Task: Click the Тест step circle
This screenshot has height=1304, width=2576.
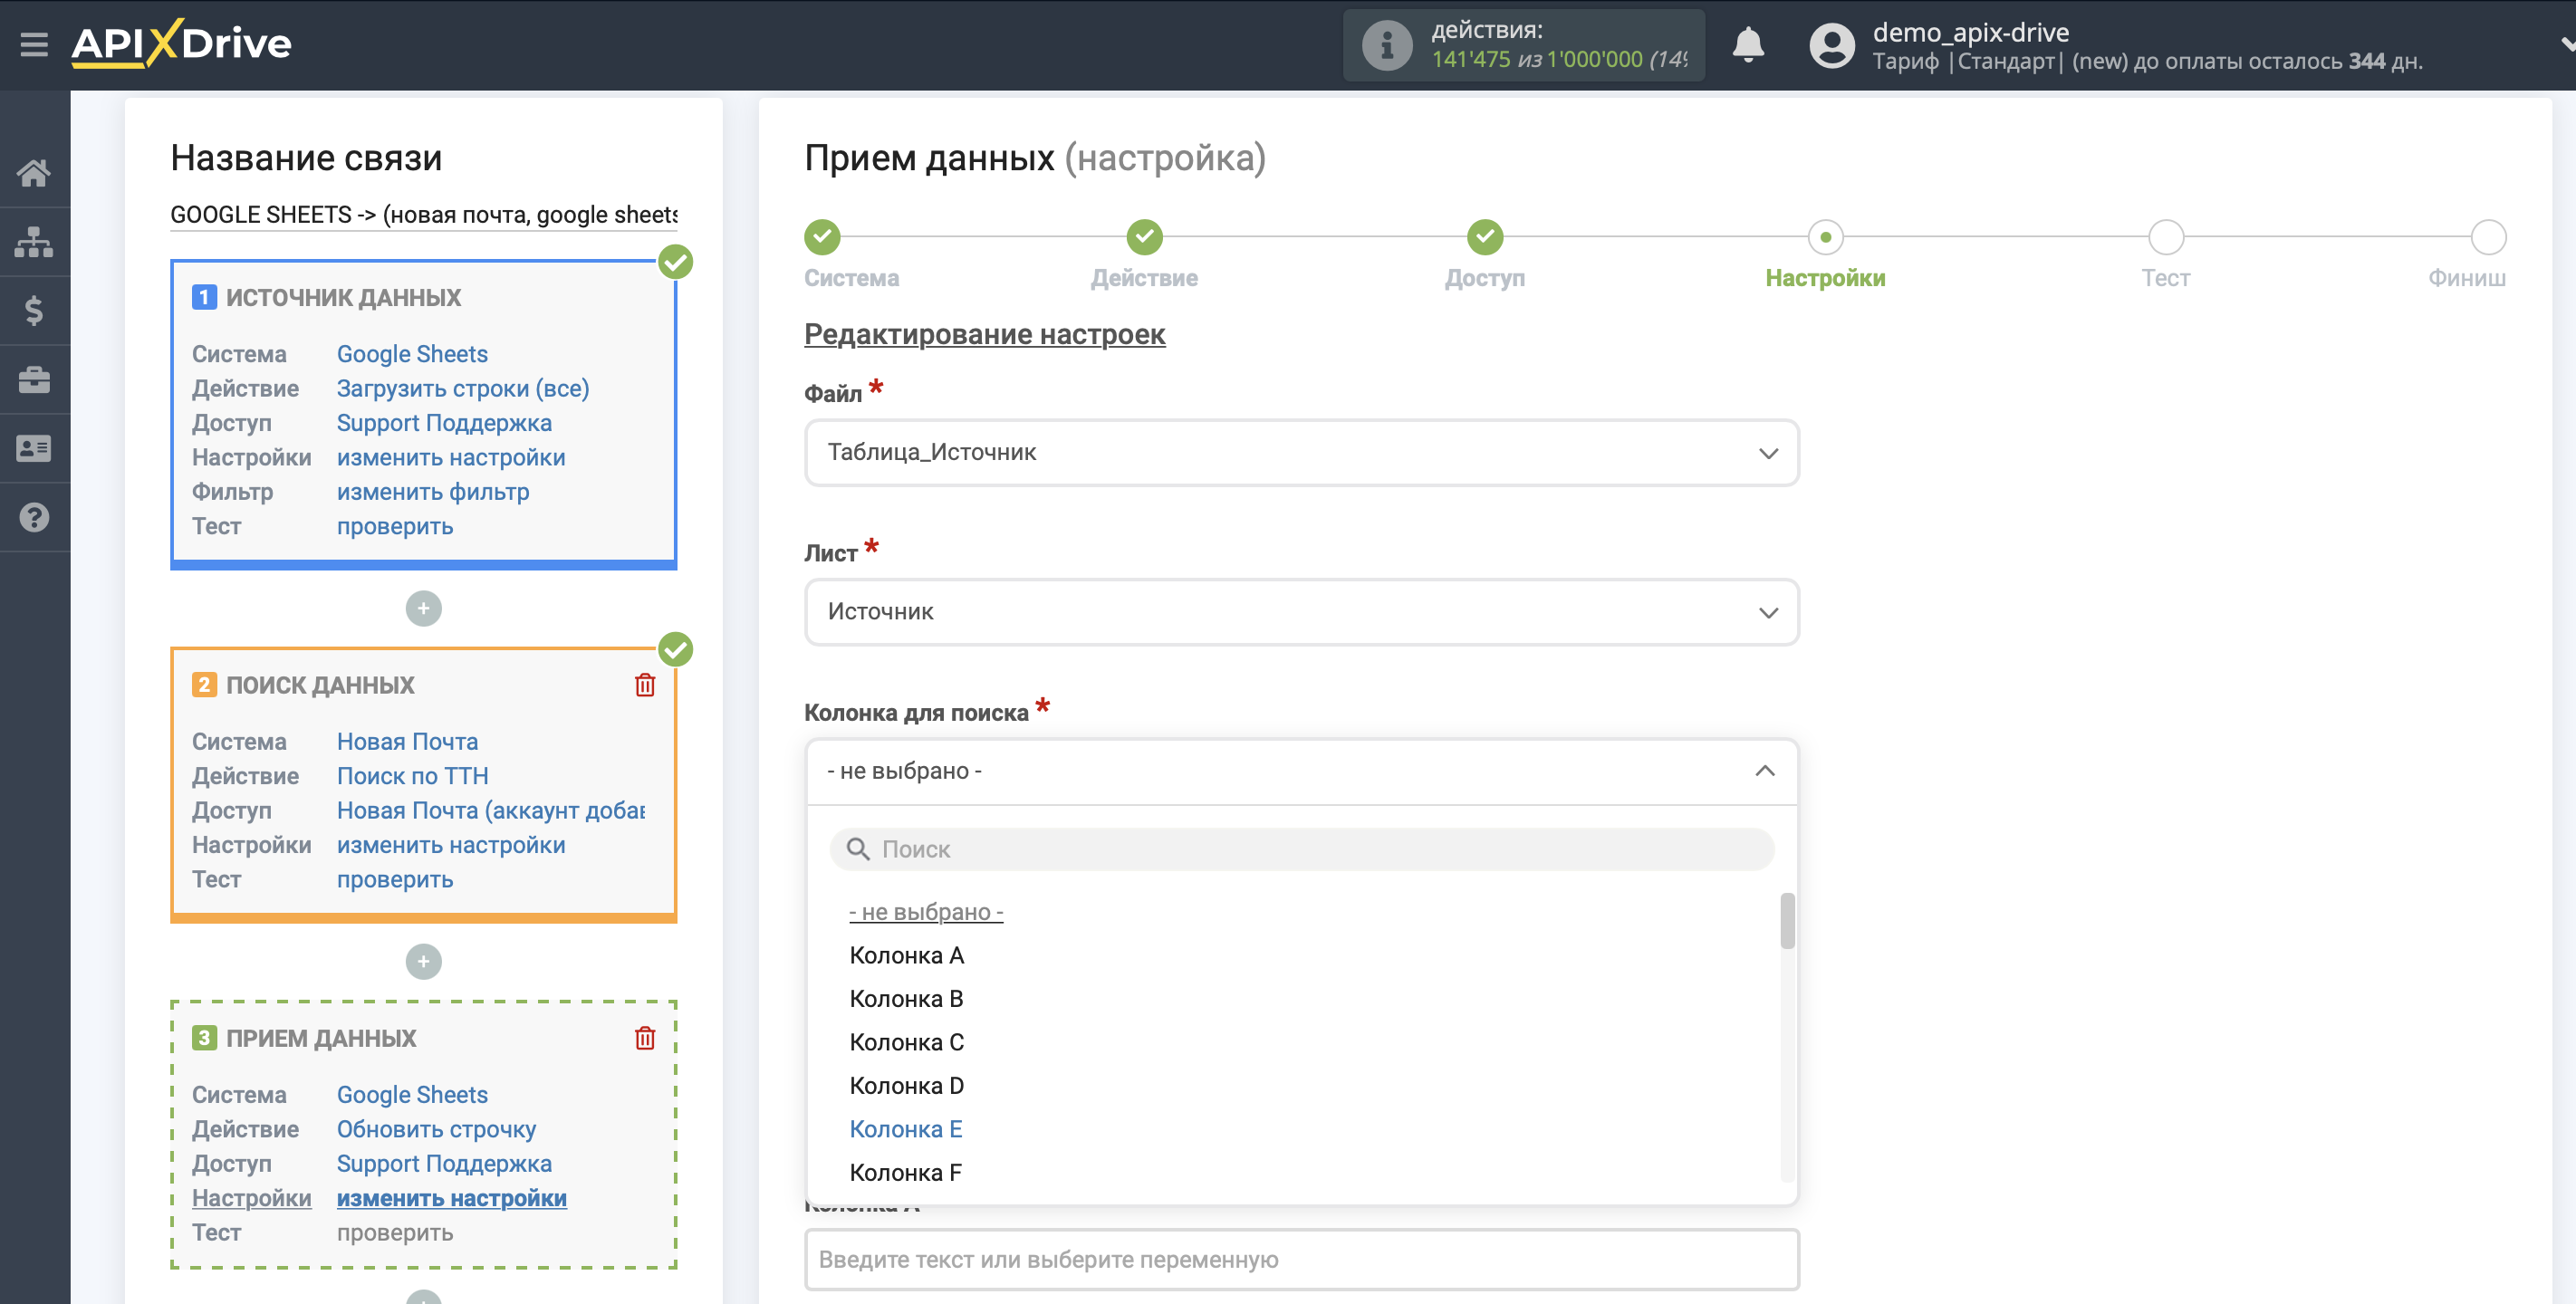Action: coord(2166,237)
